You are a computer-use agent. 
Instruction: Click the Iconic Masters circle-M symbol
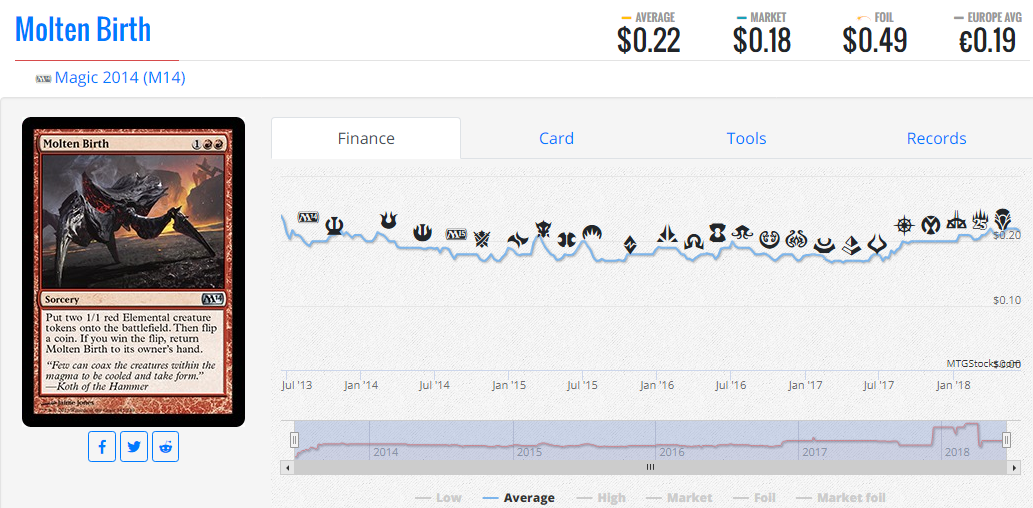coord(930,225)
